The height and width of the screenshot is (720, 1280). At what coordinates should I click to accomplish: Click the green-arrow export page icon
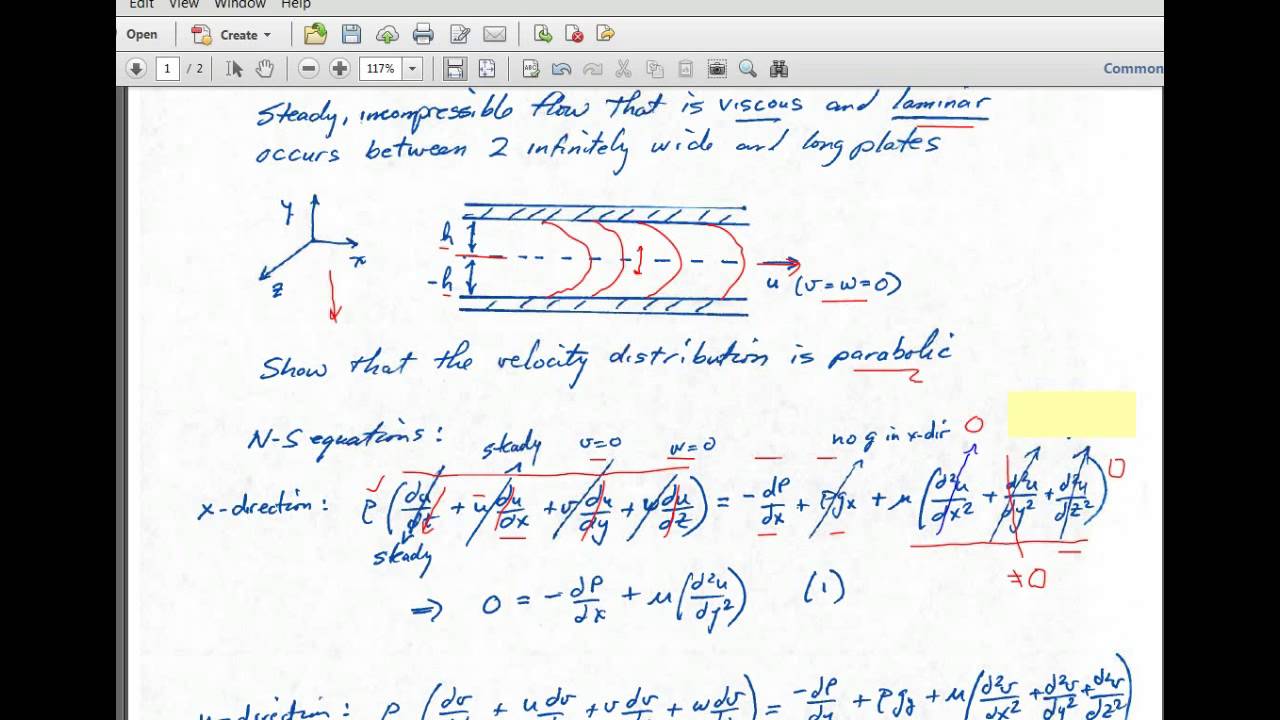pyautogui.click(x=543, y=34)
